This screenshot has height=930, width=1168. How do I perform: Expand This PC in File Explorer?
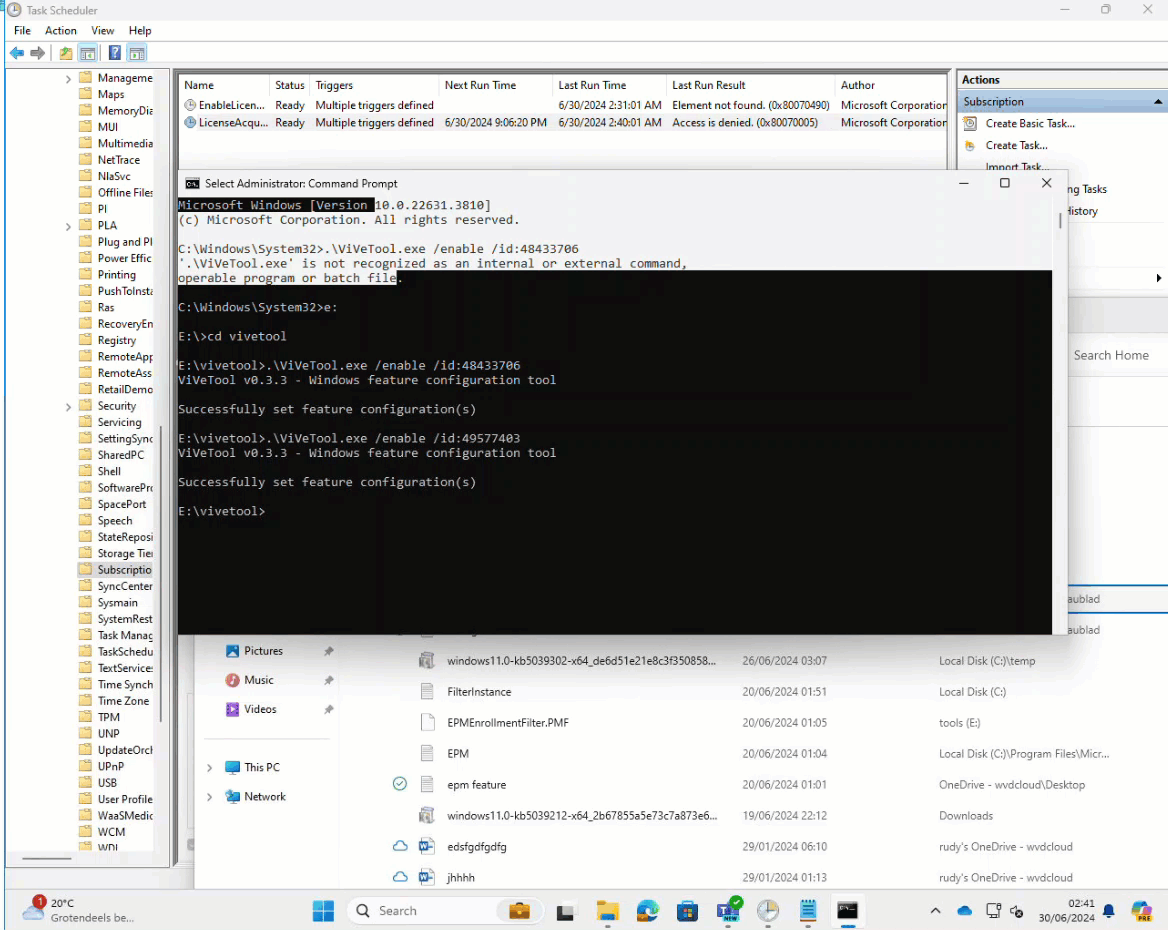[209, 767]
